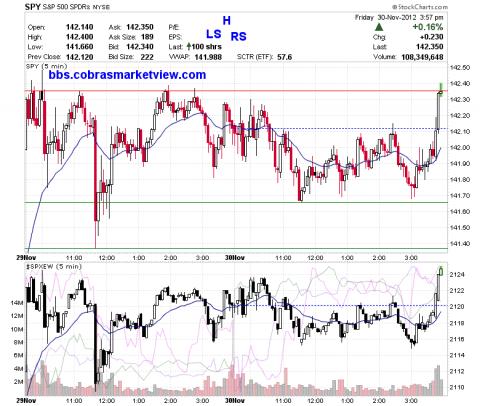Click the SPY ticker symbol title

coord(33,7)
